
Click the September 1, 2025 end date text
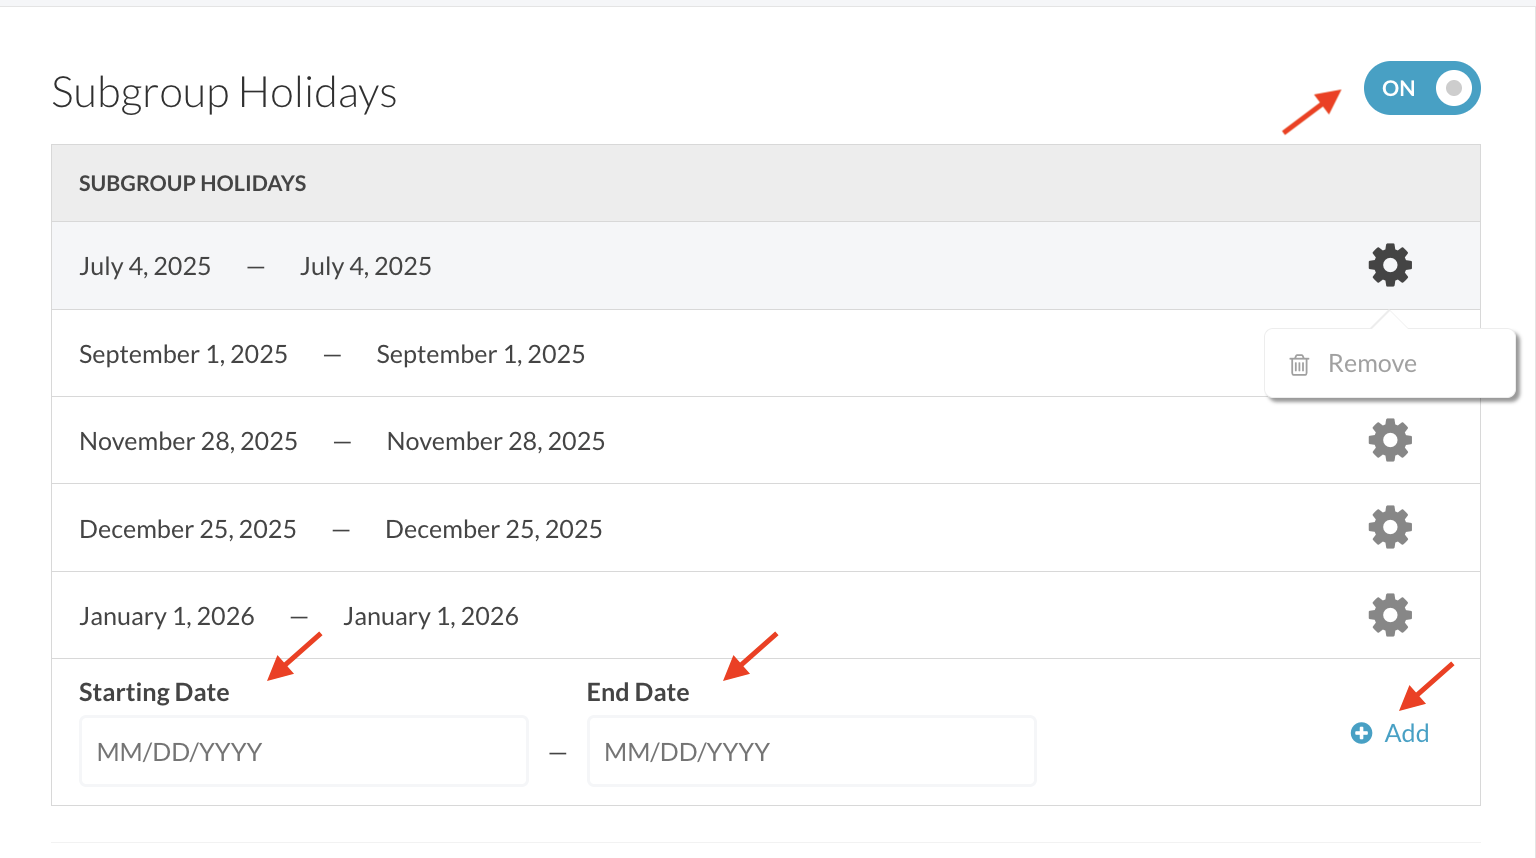pos(480,354)
